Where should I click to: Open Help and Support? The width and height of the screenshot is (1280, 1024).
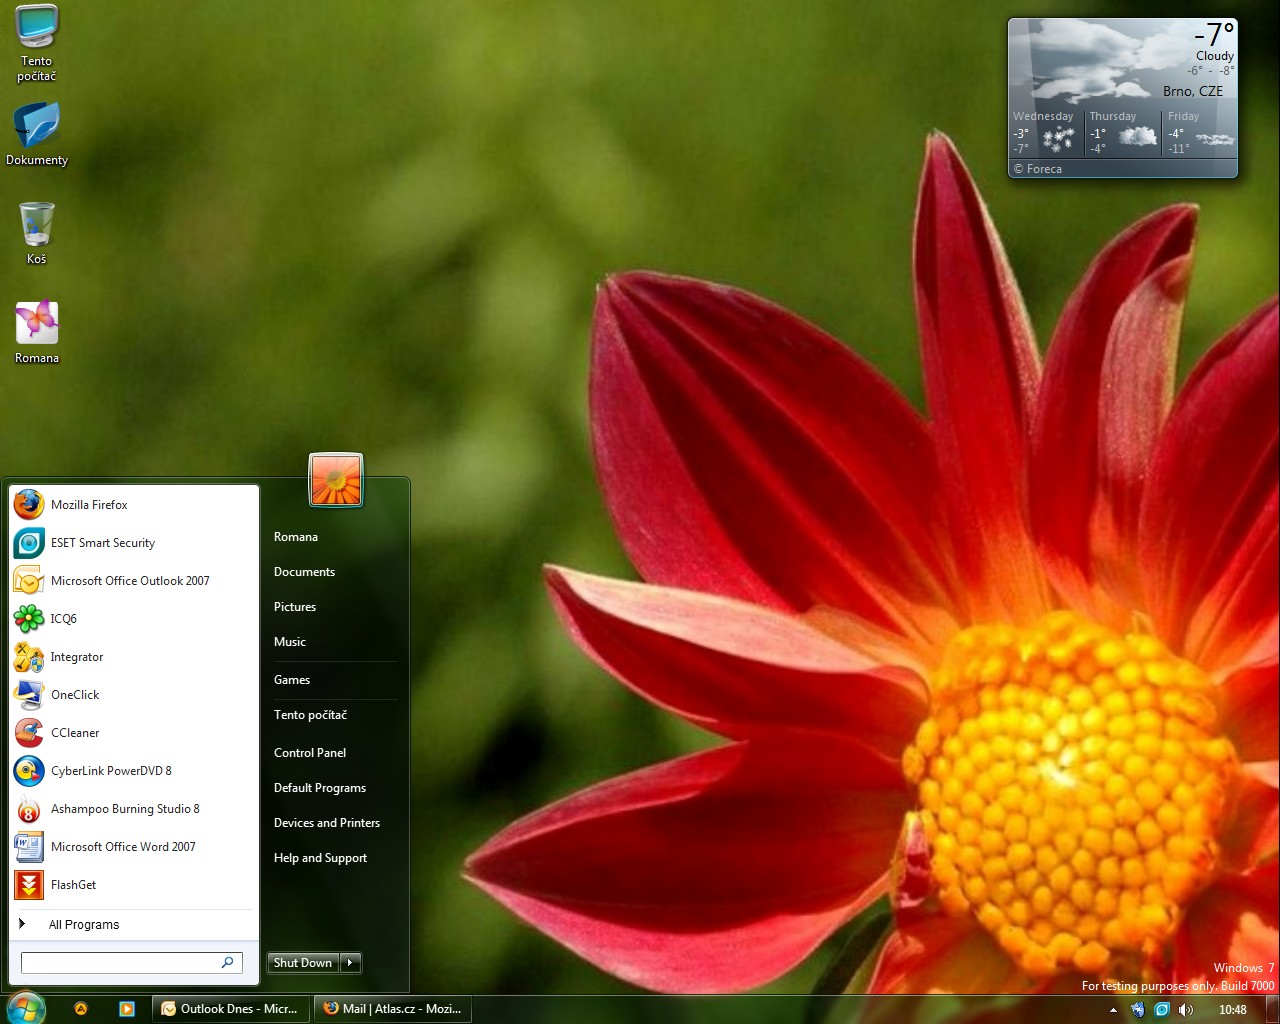320,858
